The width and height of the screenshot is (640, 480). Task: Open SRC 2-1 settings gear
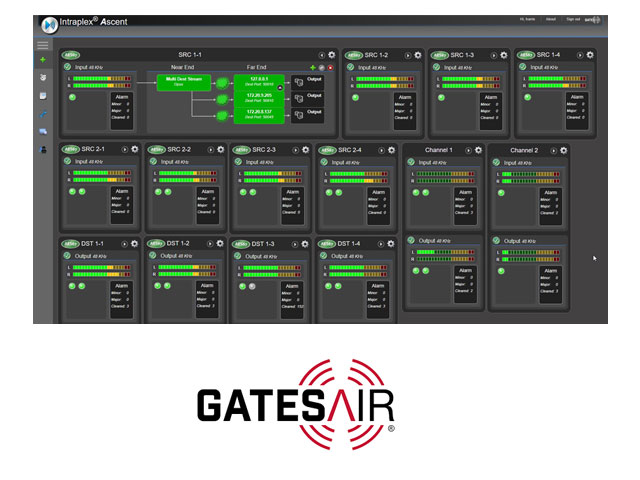pyautogui.click(x=135, y=149)
